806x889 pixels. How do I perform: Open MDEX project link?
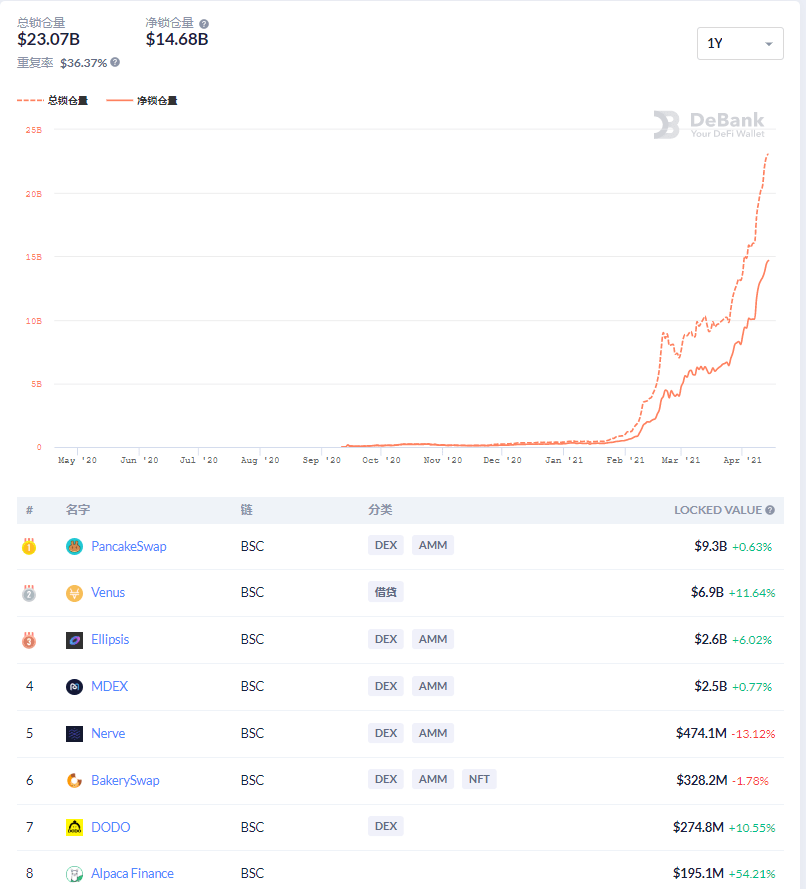pyautogui.click(x=109, y=687)
